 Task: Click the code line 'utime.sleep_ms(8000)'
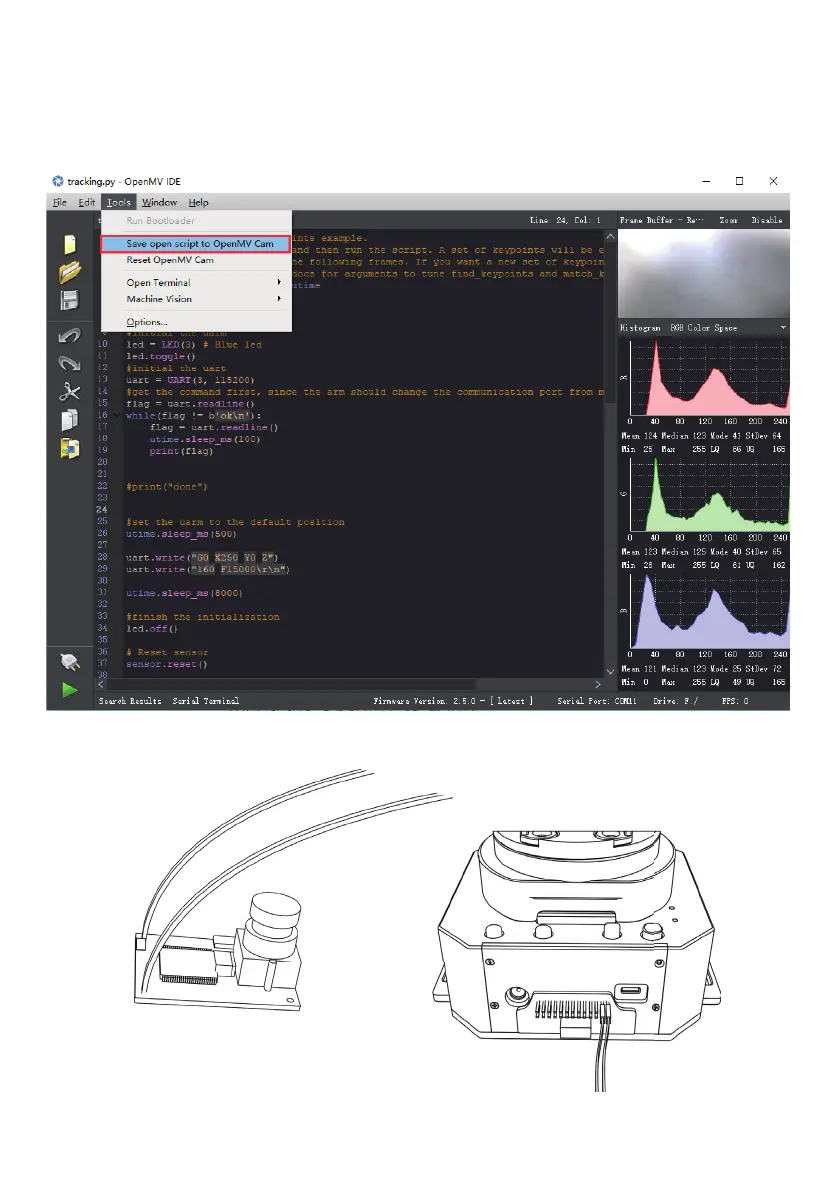pyautogui.click(x=184, y=593)
